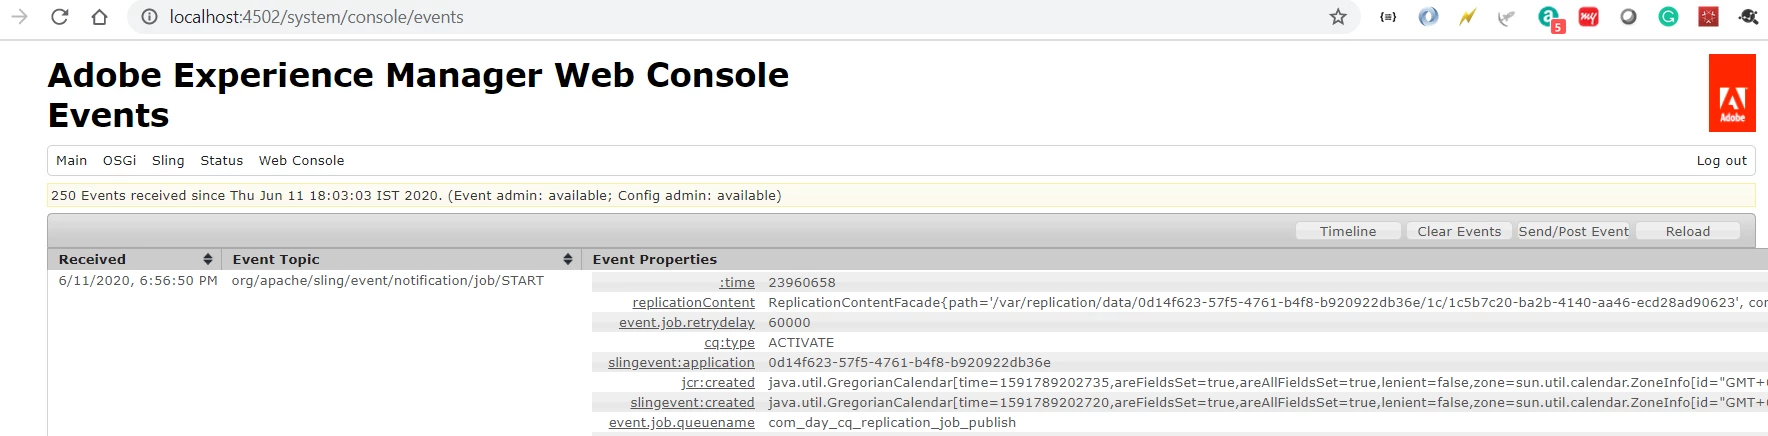Open the red 'my' extension icon
Image resolution: width=1768 pixels, height=436 pixels.
pos(1588,17)
